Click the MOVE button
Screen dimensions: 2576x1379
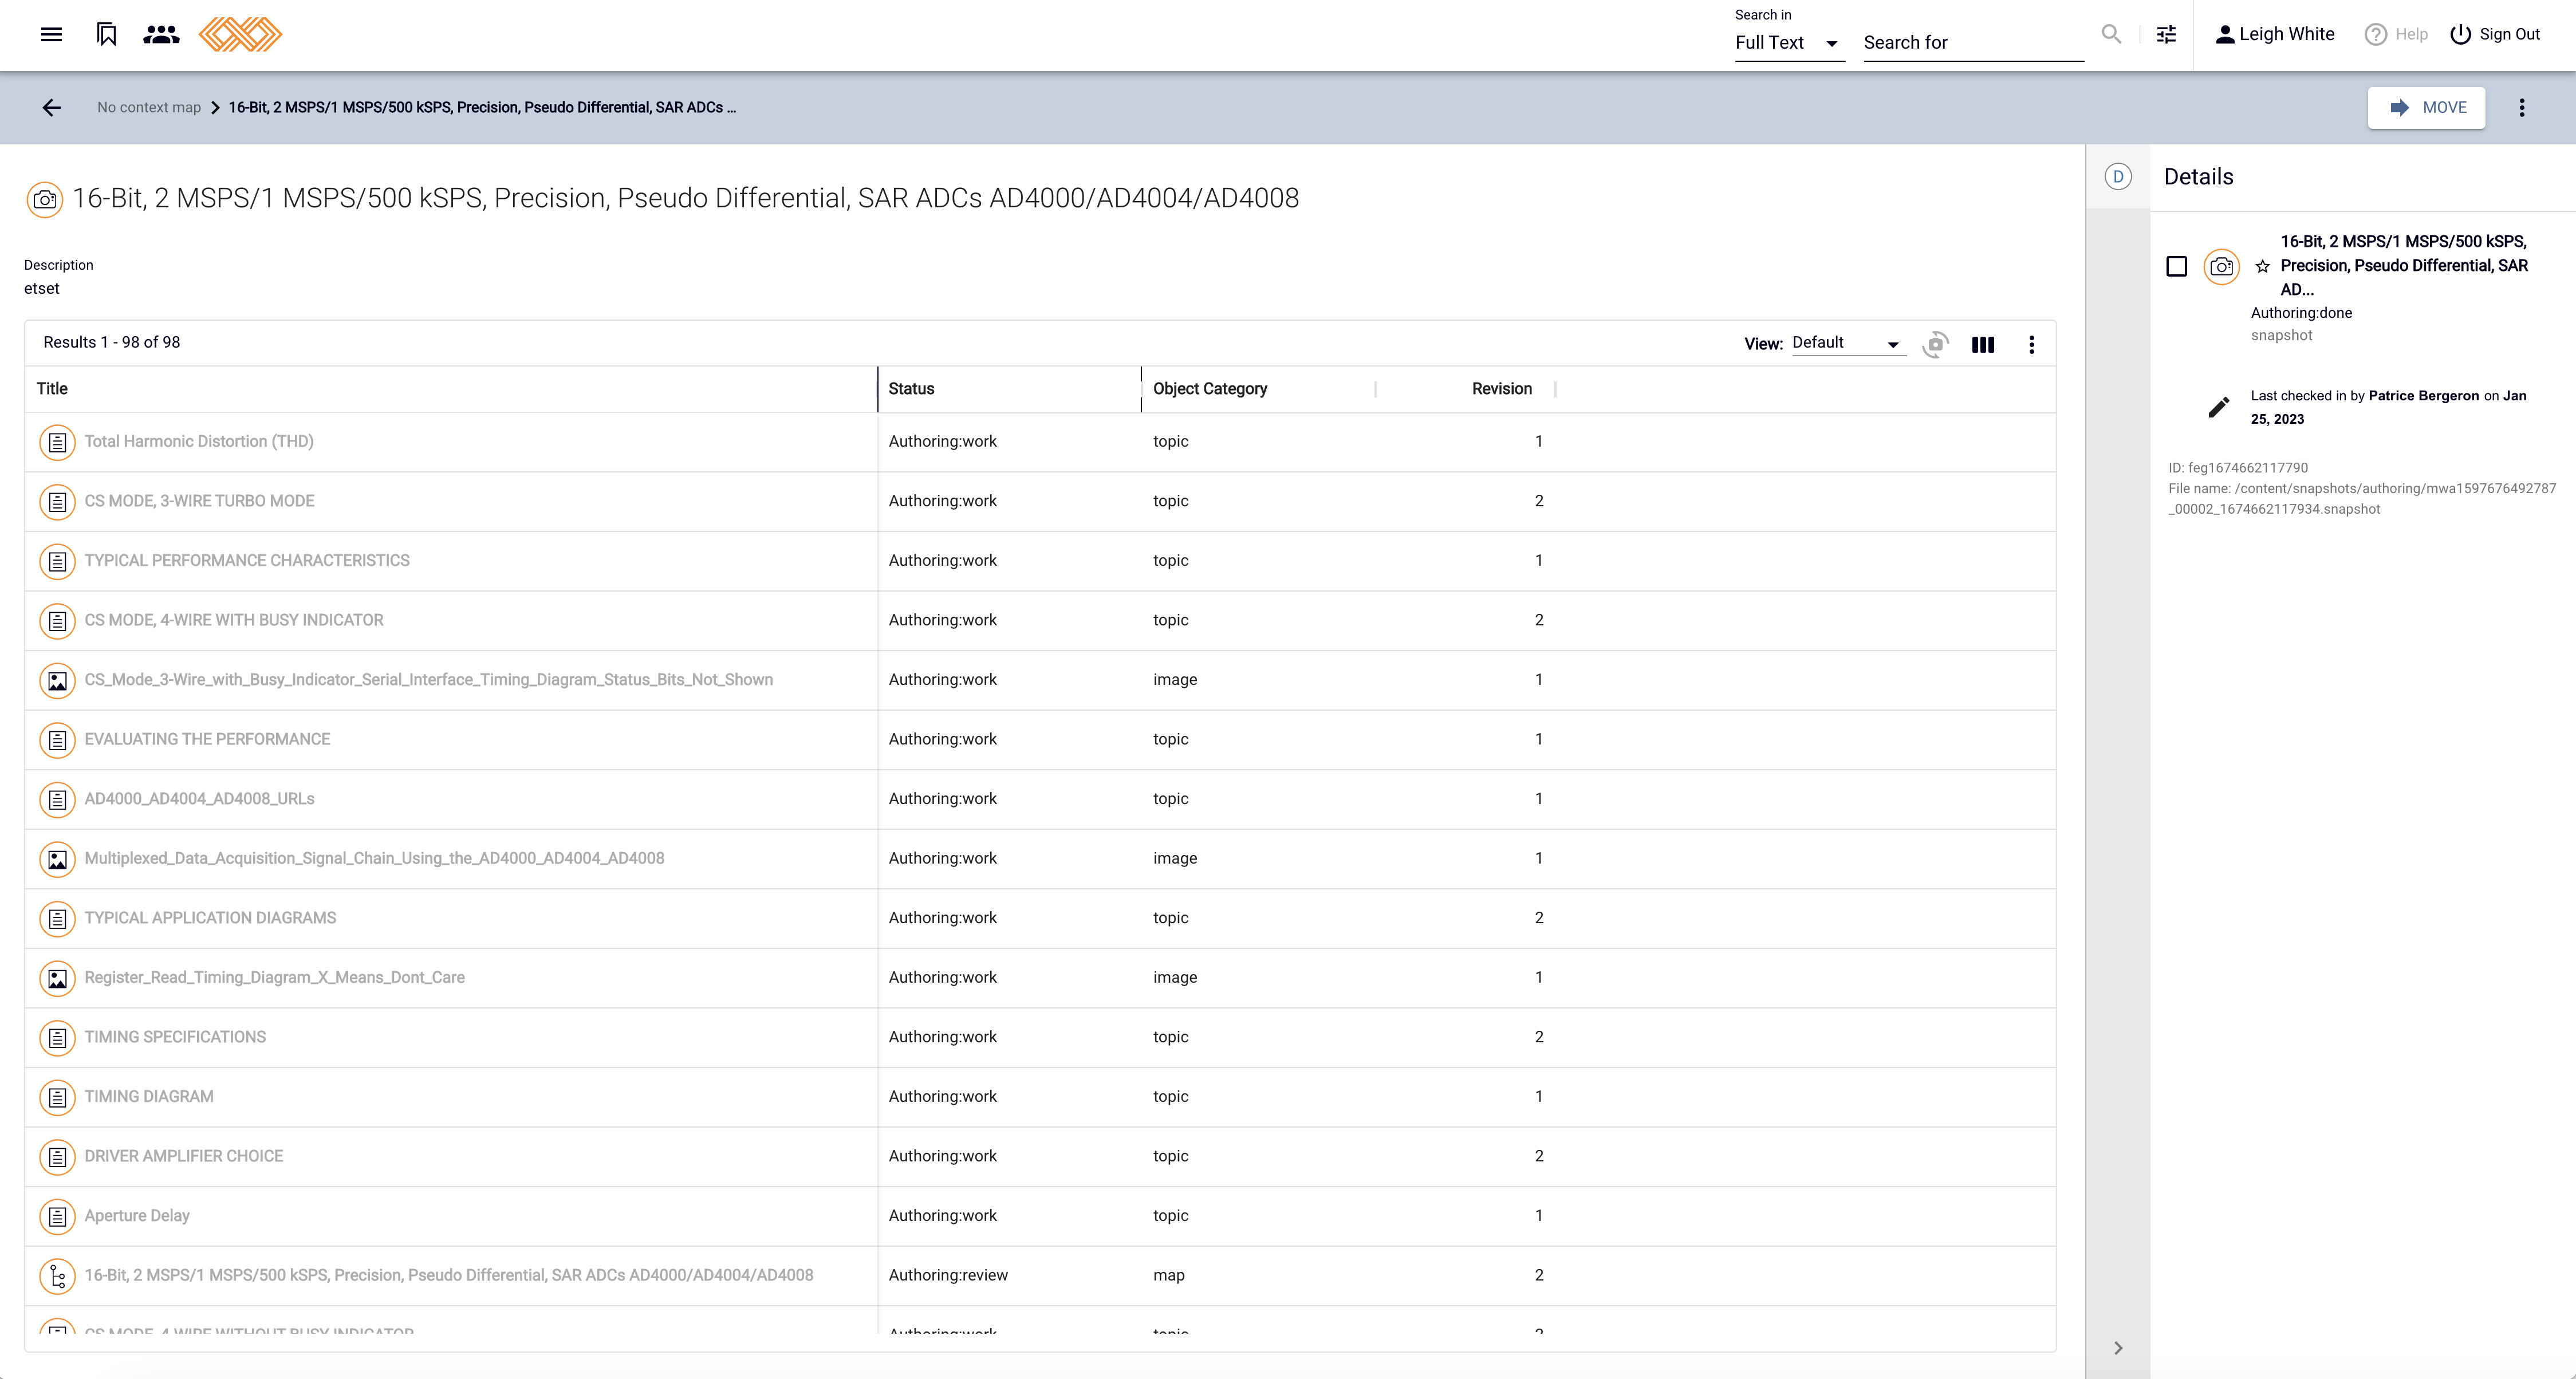tap(2426, 107)
